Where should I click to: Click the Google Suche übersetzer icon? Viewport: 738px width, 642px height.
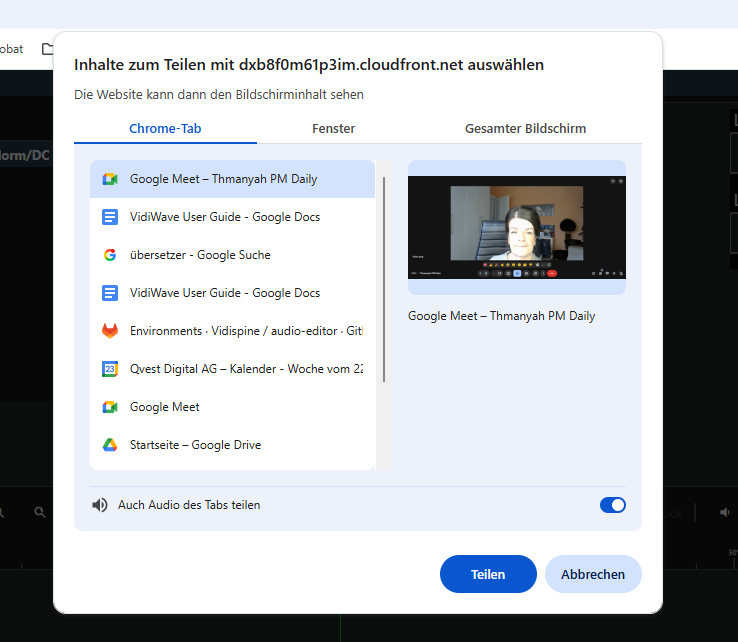tap(110, 255)
